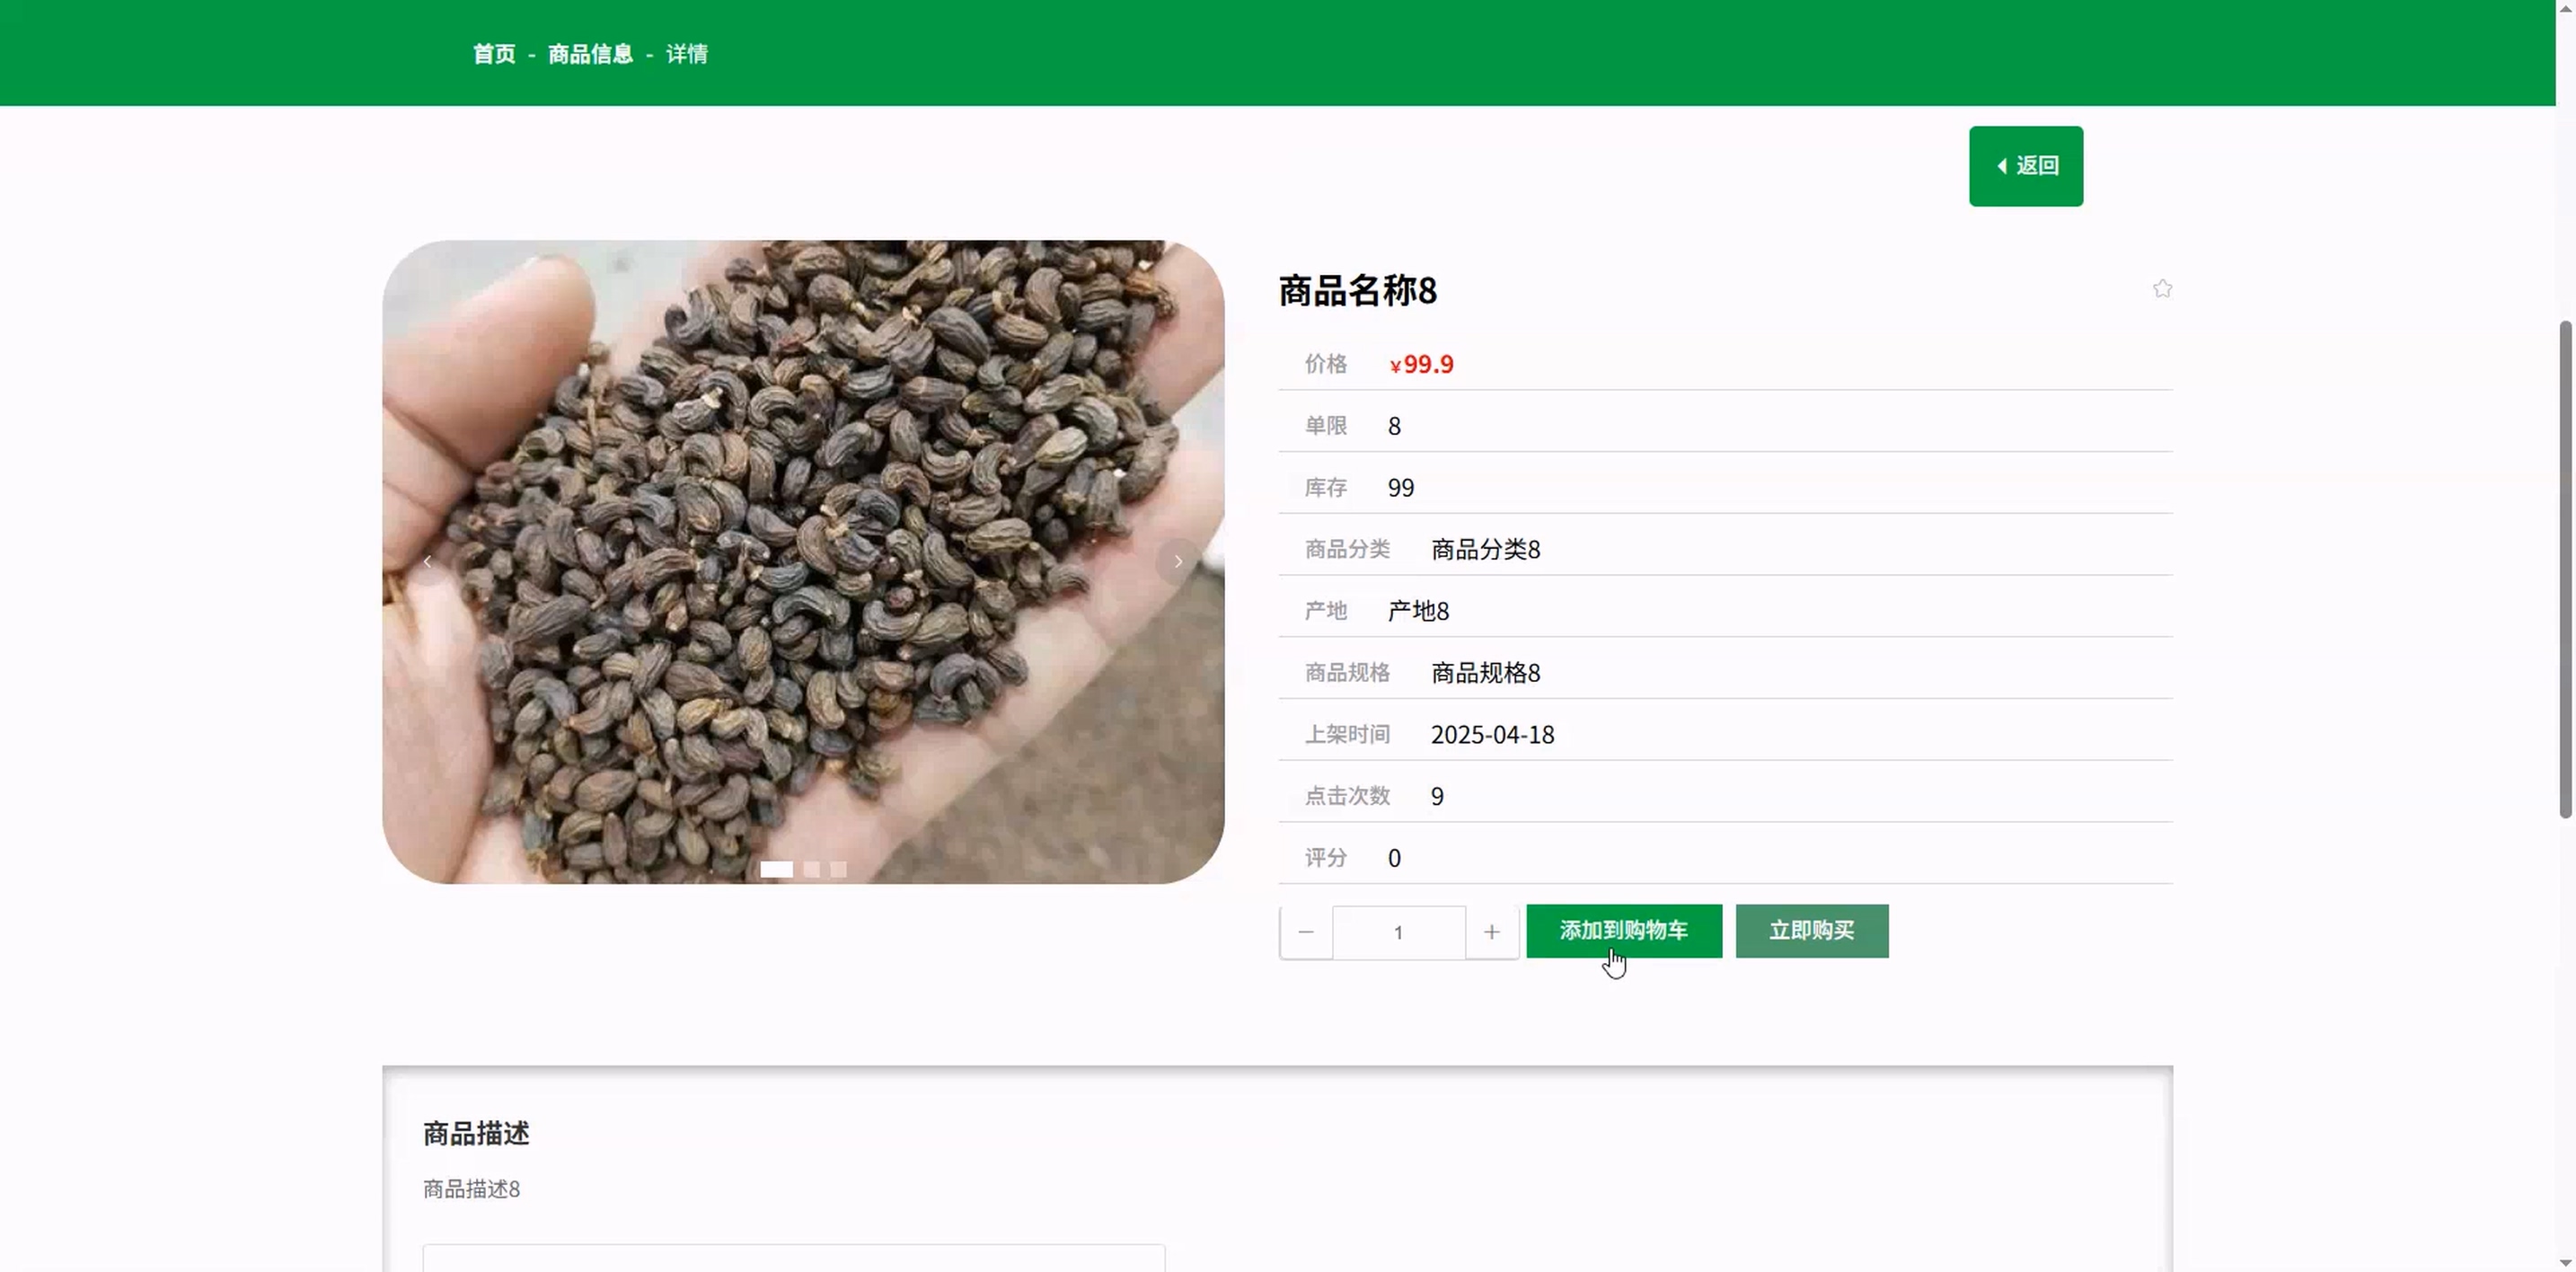Show previous carousel image with left arrow

tap(427, 562)
